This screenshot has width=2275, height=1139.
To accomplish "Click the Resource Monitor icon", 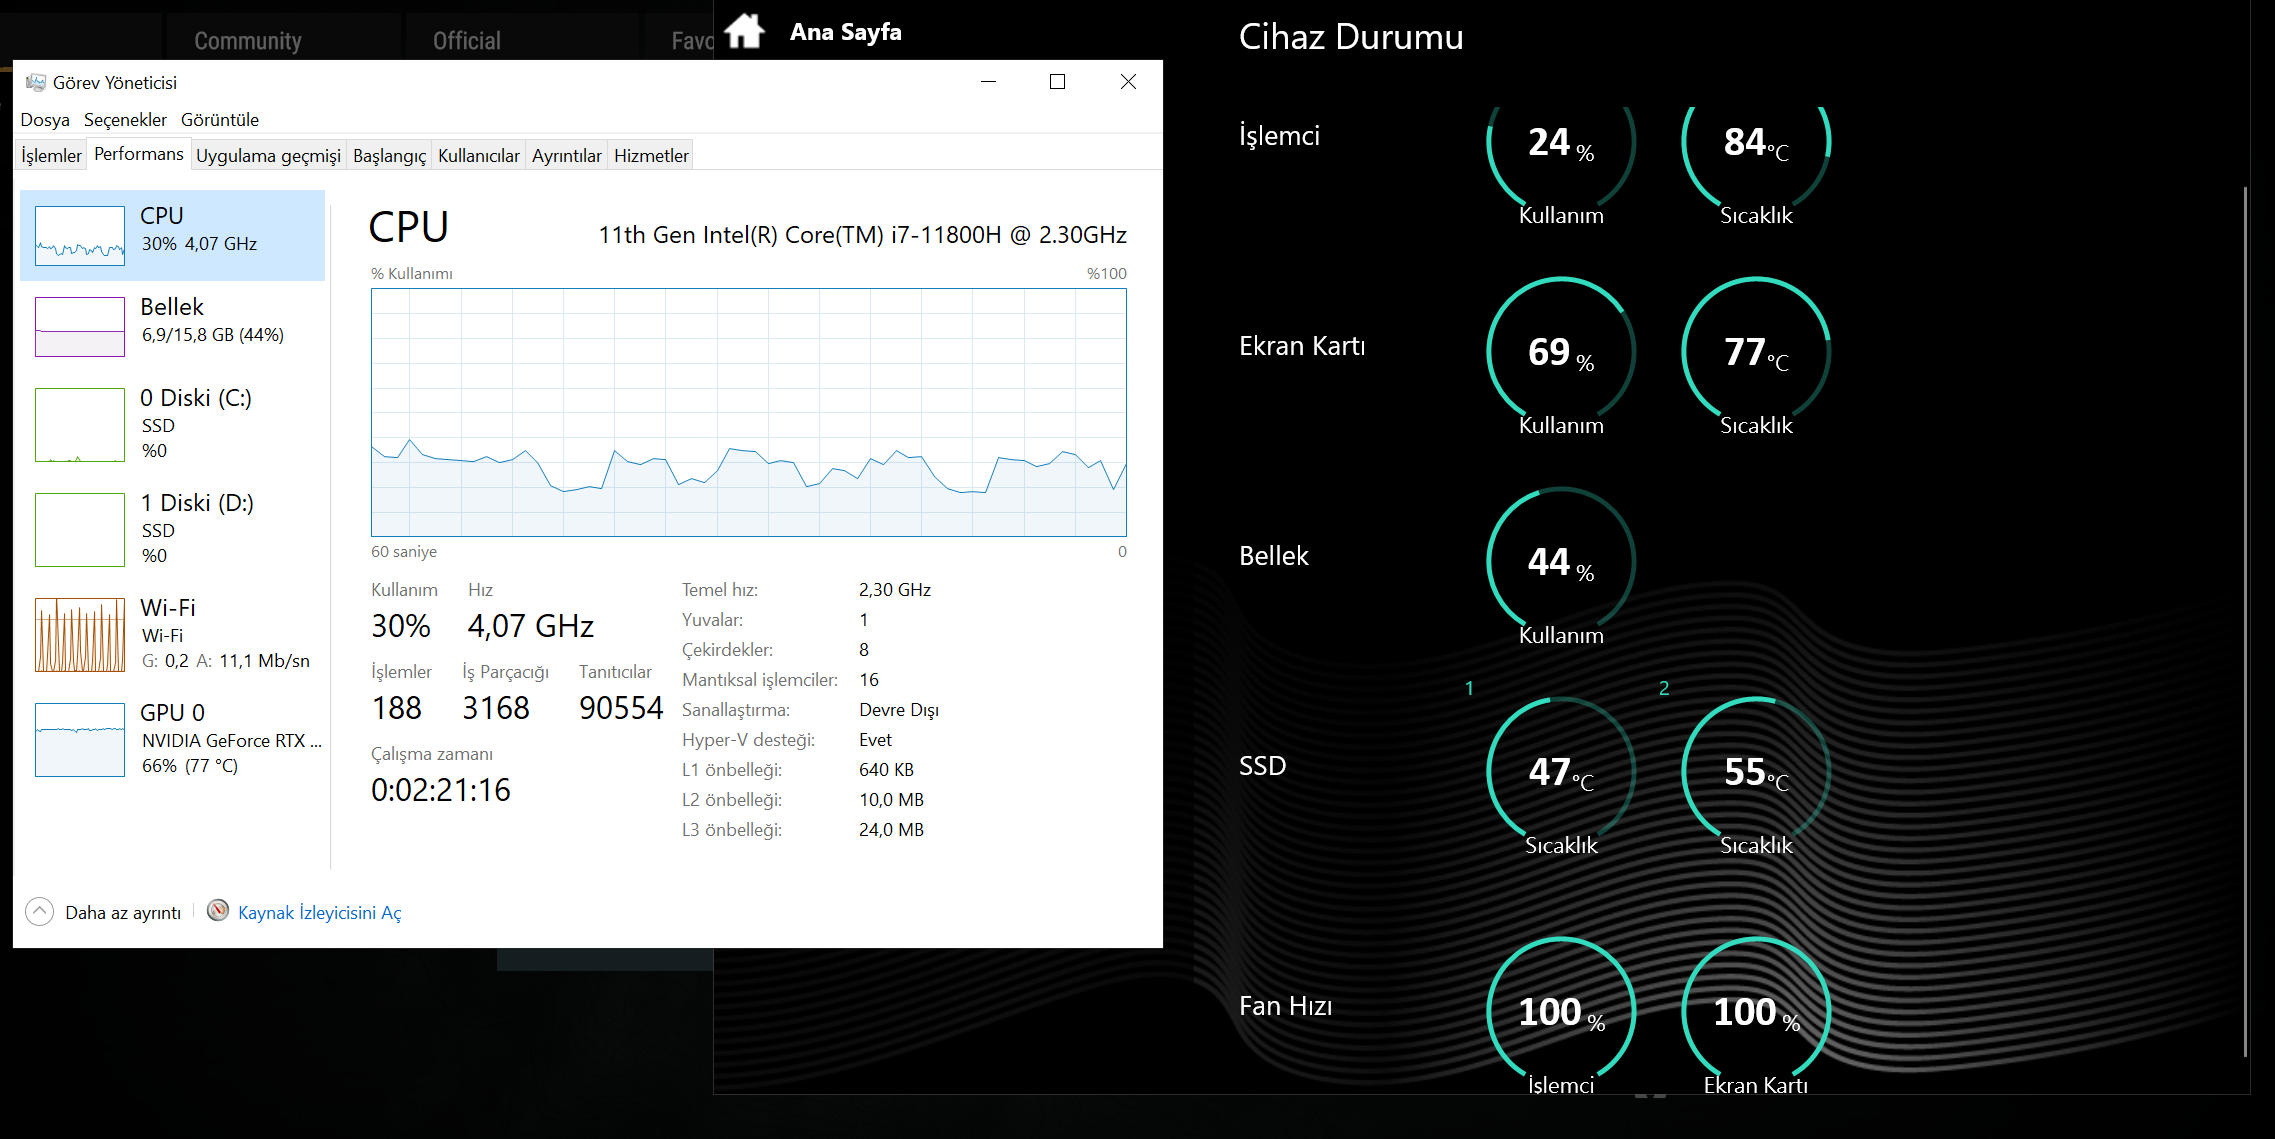I will [x=218, y=910].
